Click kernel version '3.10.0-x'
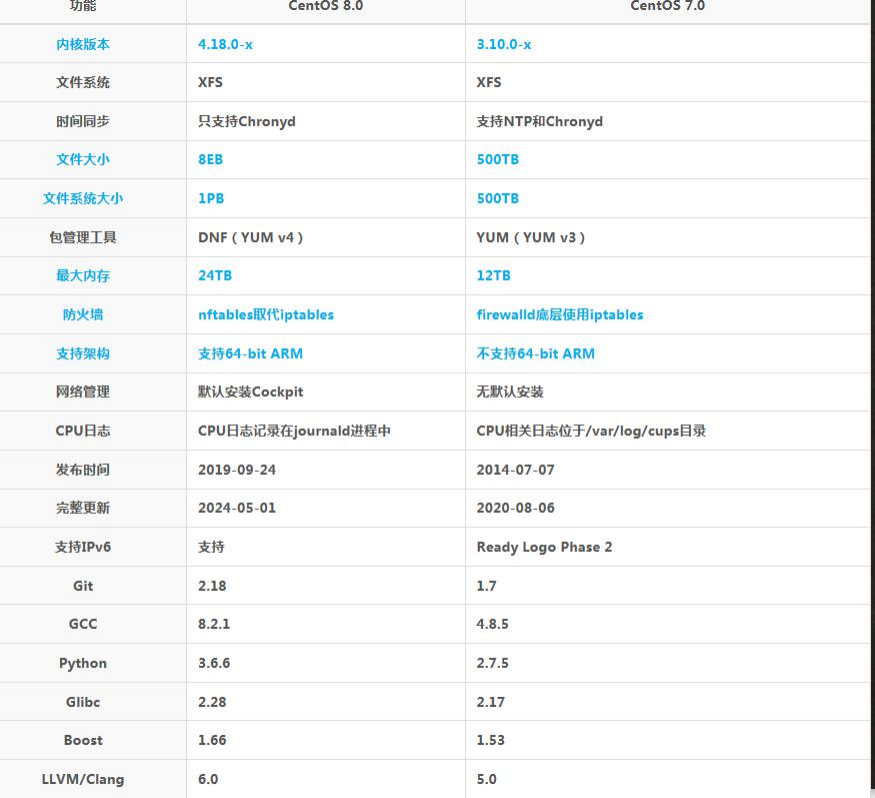Screen dimensions: 875x798 click(x=504, y=44)
